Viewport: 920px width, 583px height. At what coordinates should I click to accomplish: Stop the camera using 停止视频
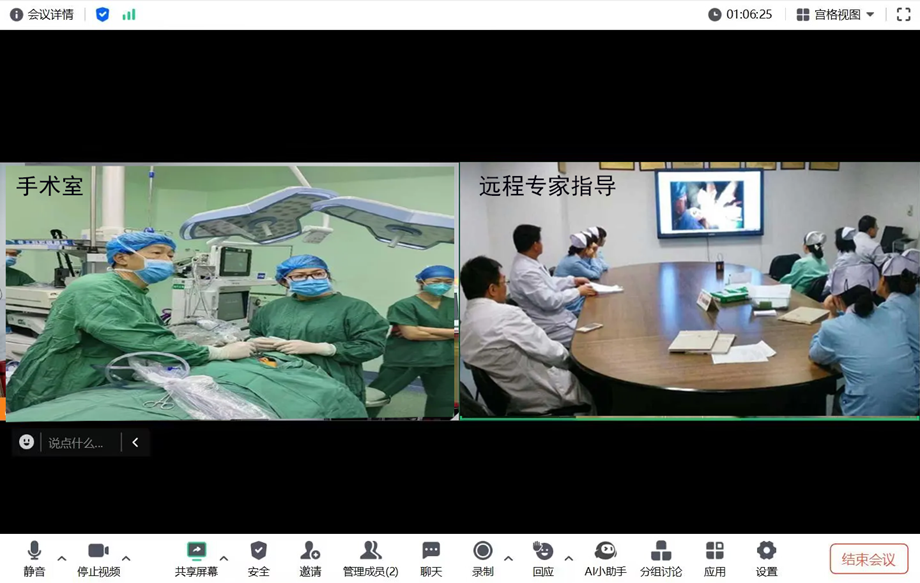tap(98, 558)
